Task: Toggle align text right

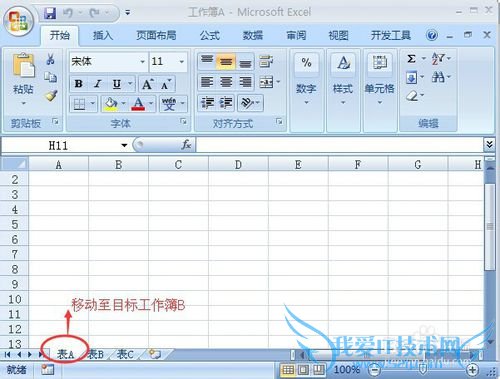Action: (245, 82)
